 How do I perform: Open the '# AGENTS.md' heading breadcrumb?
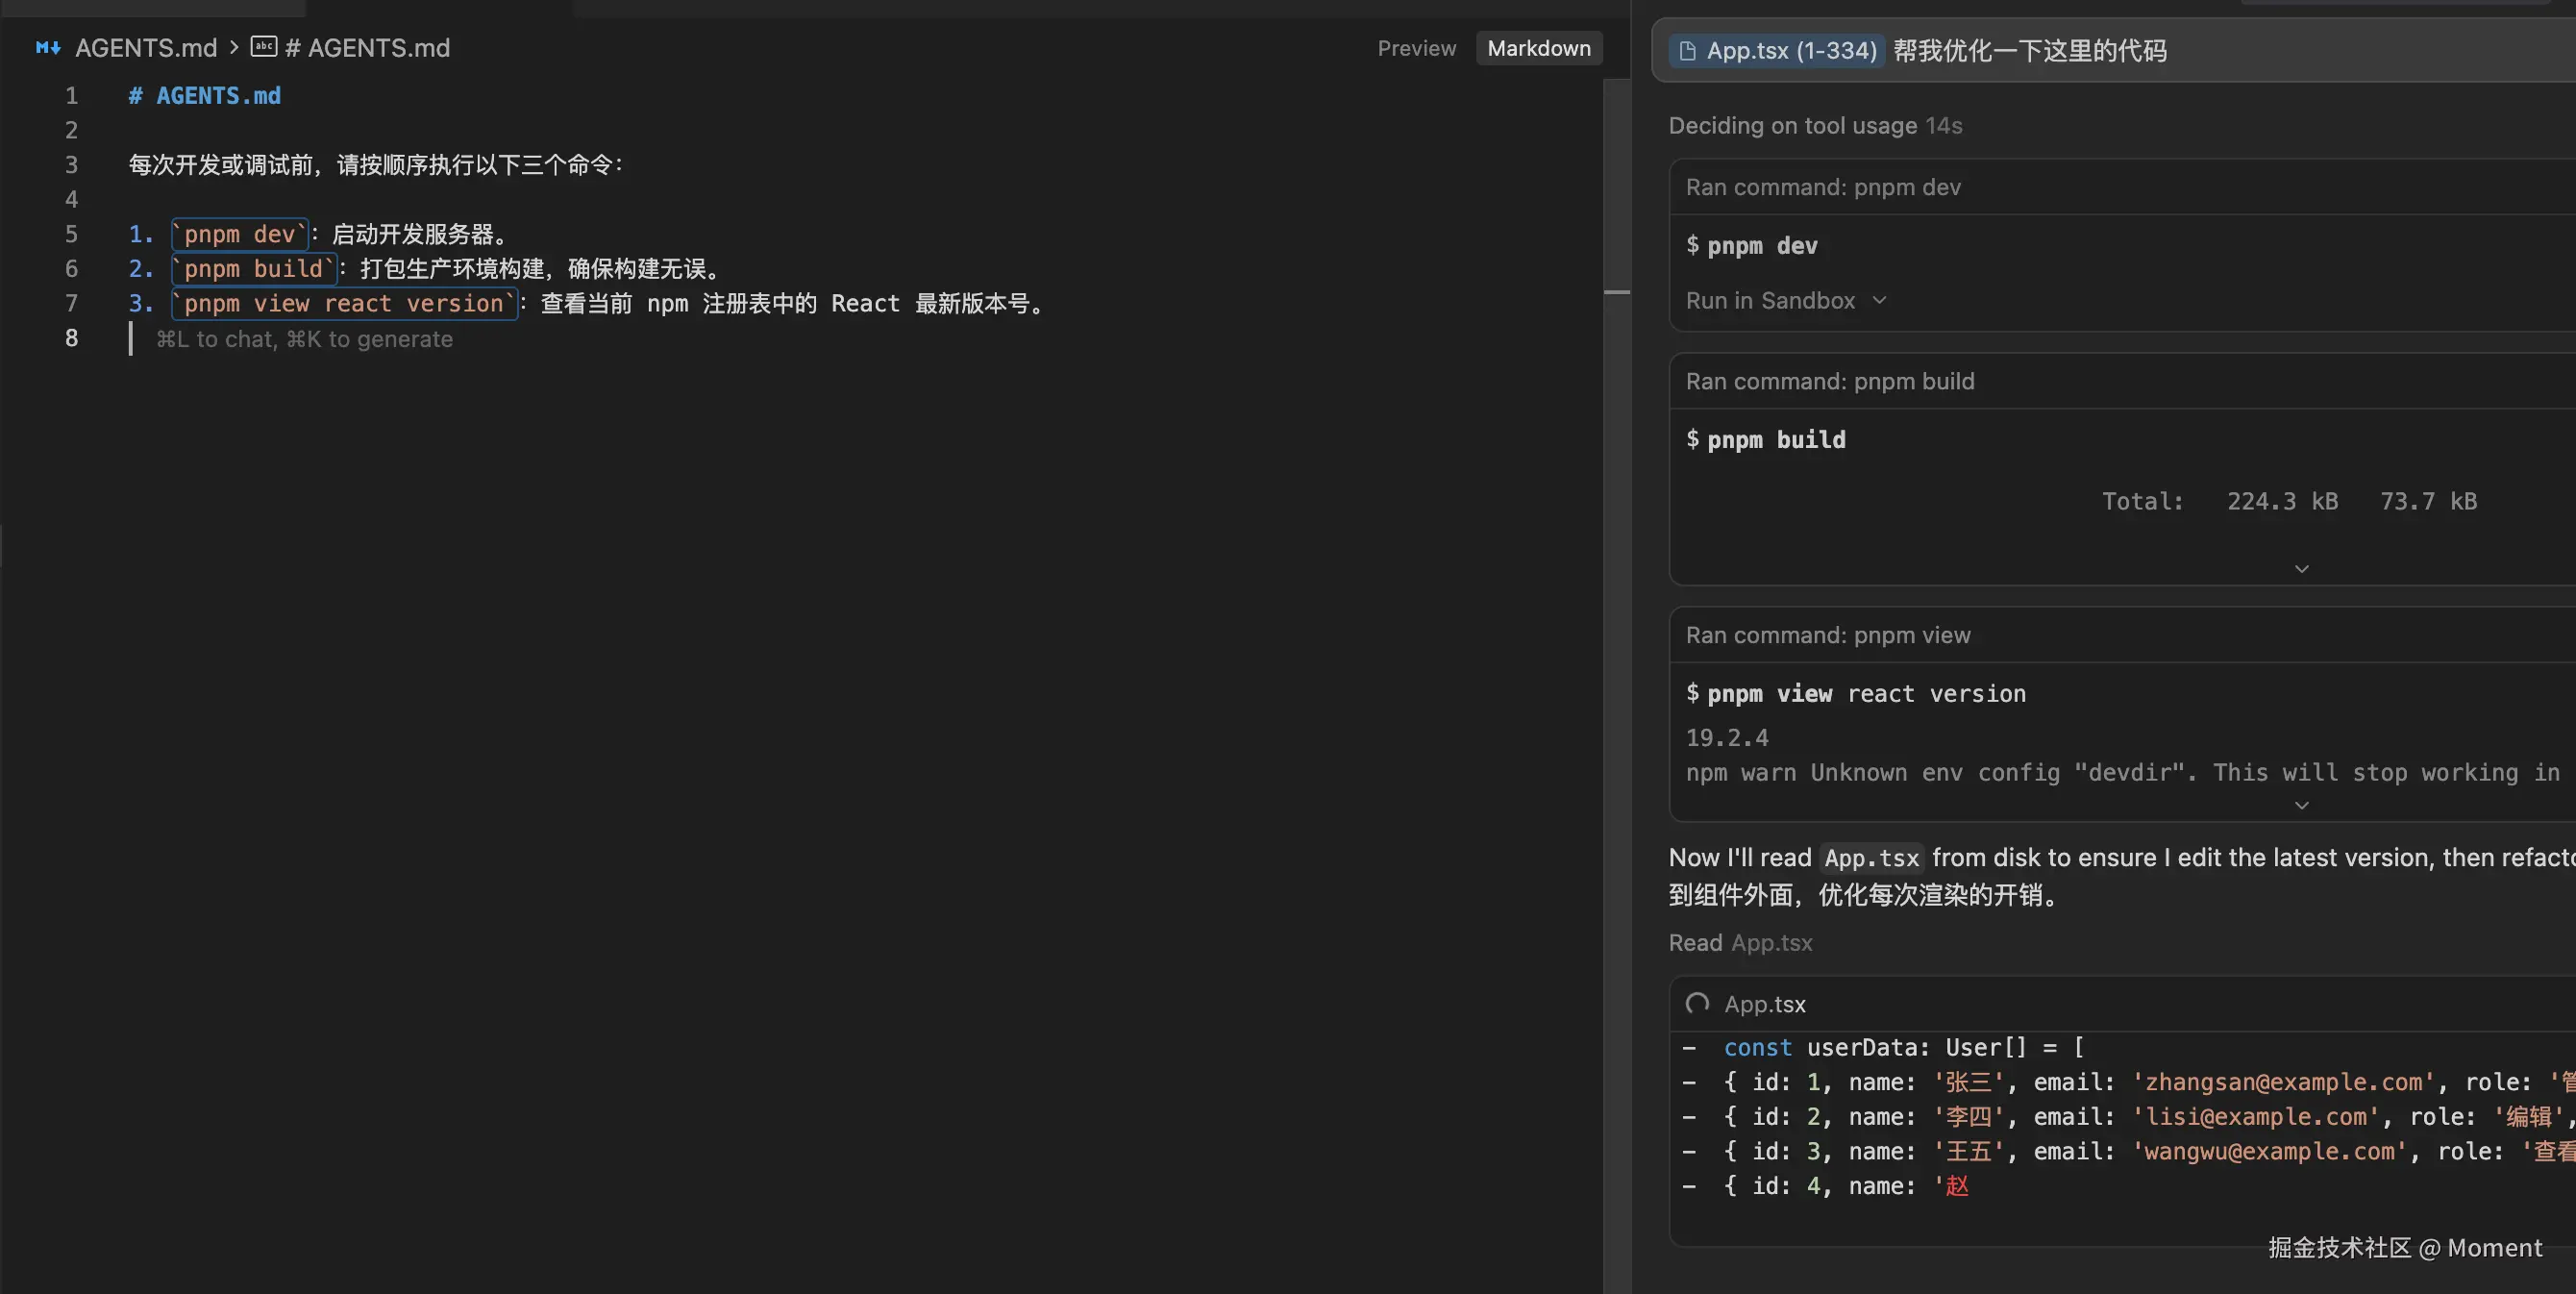pyautogui.click(x=367, y=48)
